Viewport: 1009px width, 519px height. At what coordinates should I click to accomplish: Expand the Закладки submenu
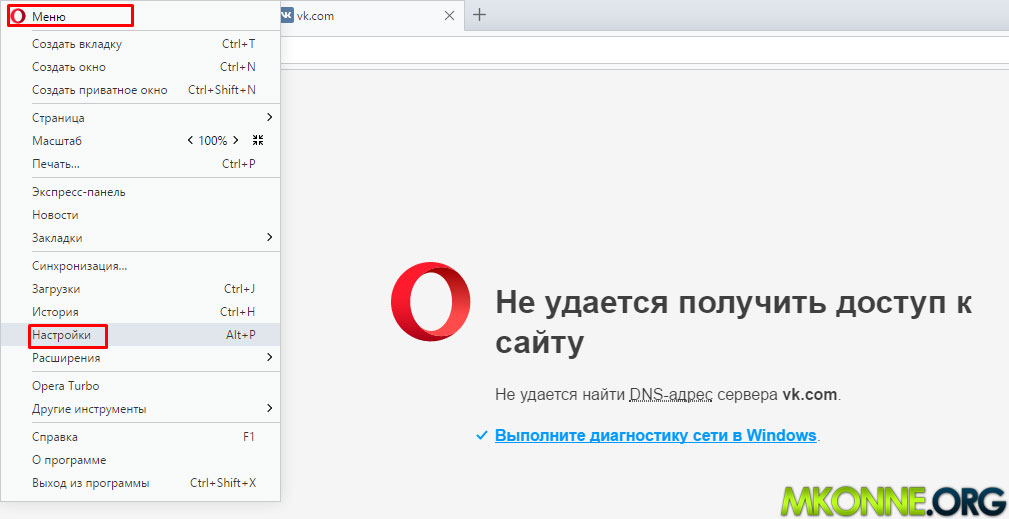click(140, 238)
